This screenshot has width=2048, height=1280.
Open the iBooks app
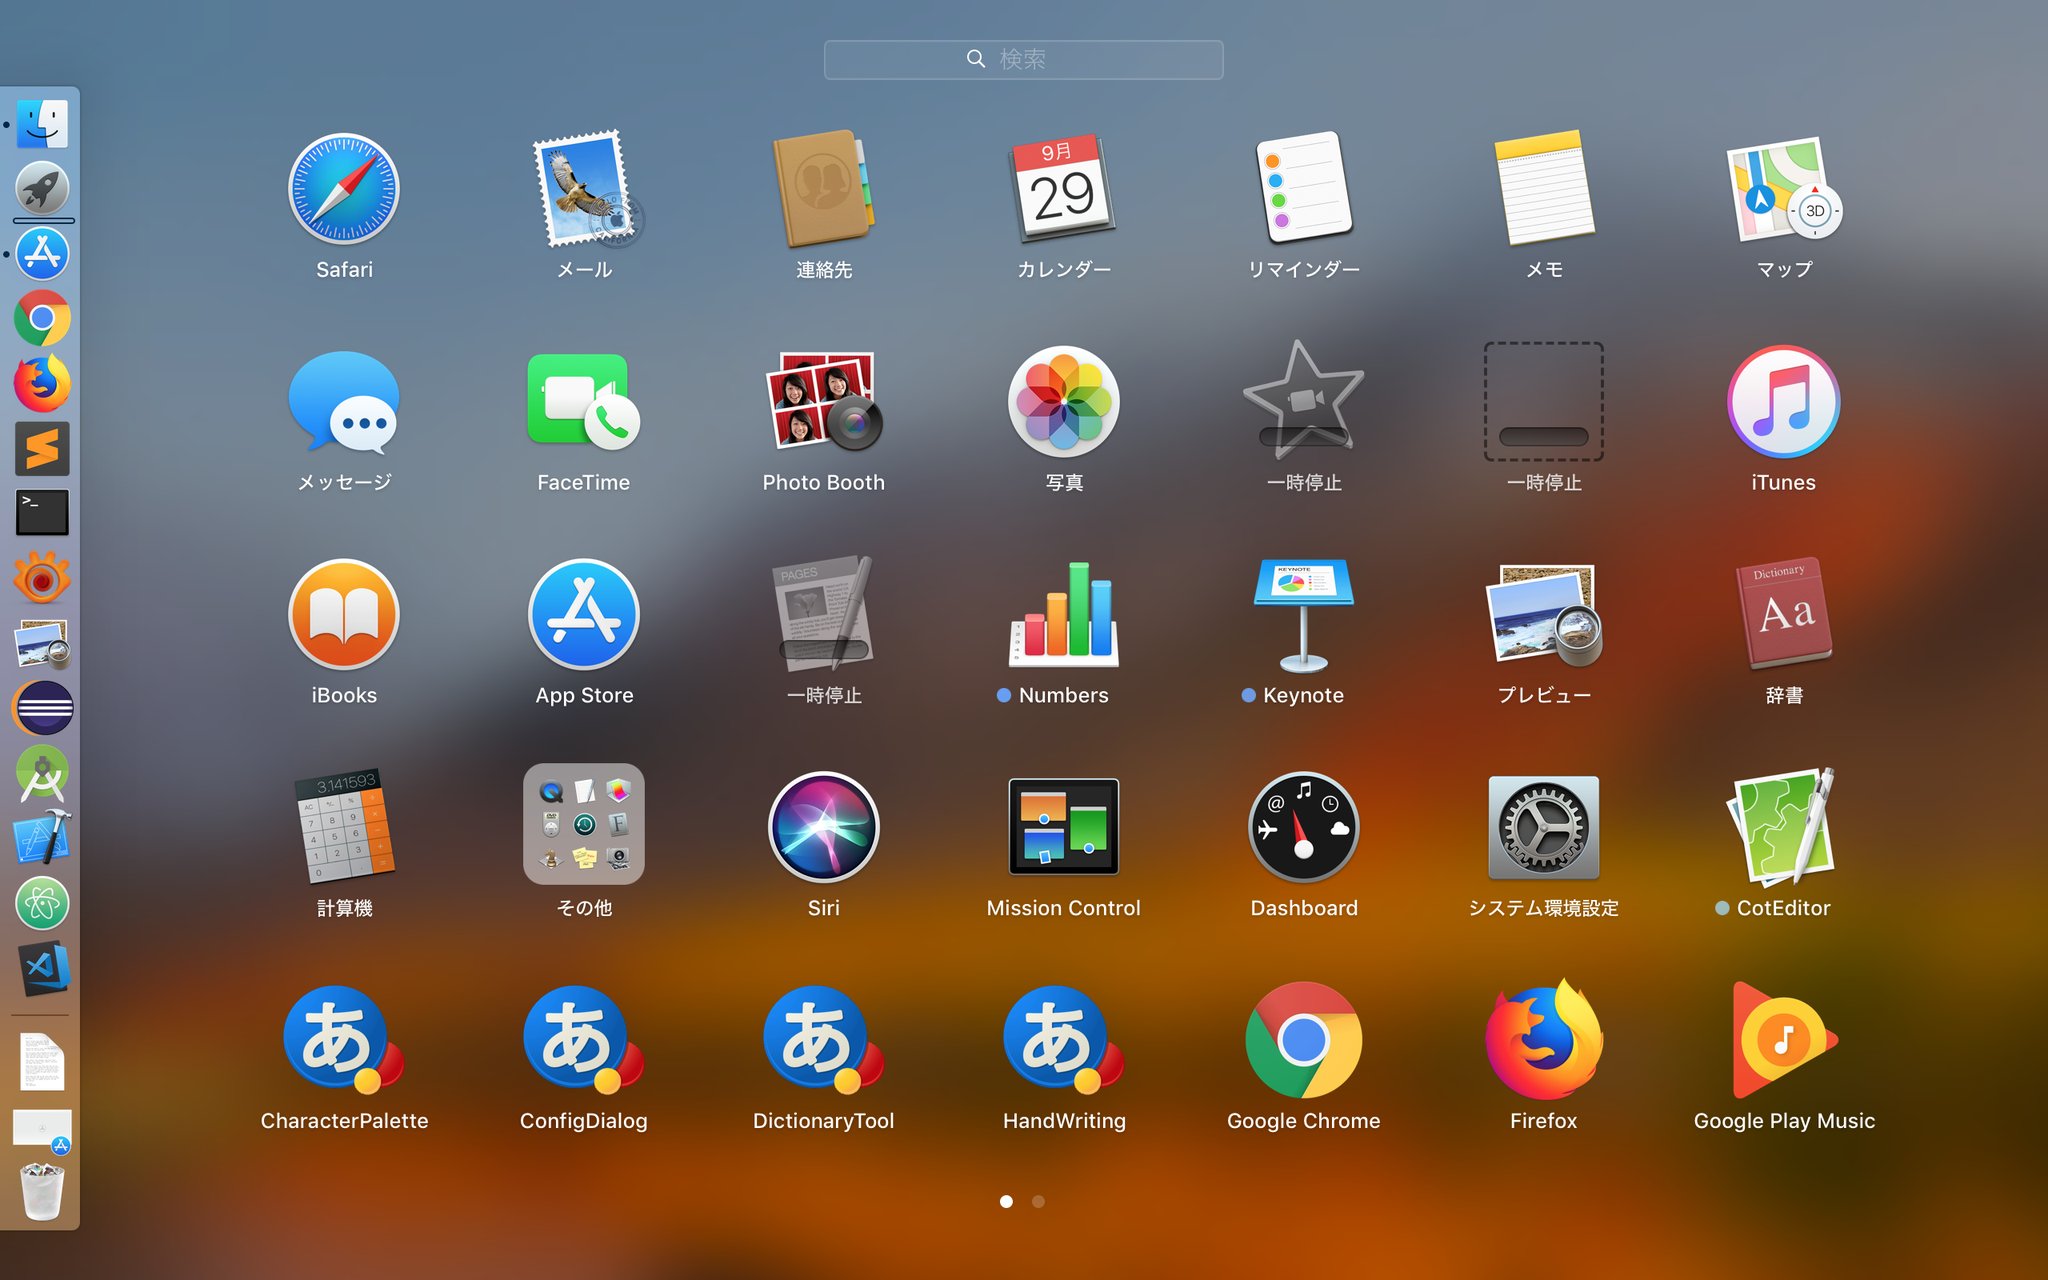click(x=343, y=615)
